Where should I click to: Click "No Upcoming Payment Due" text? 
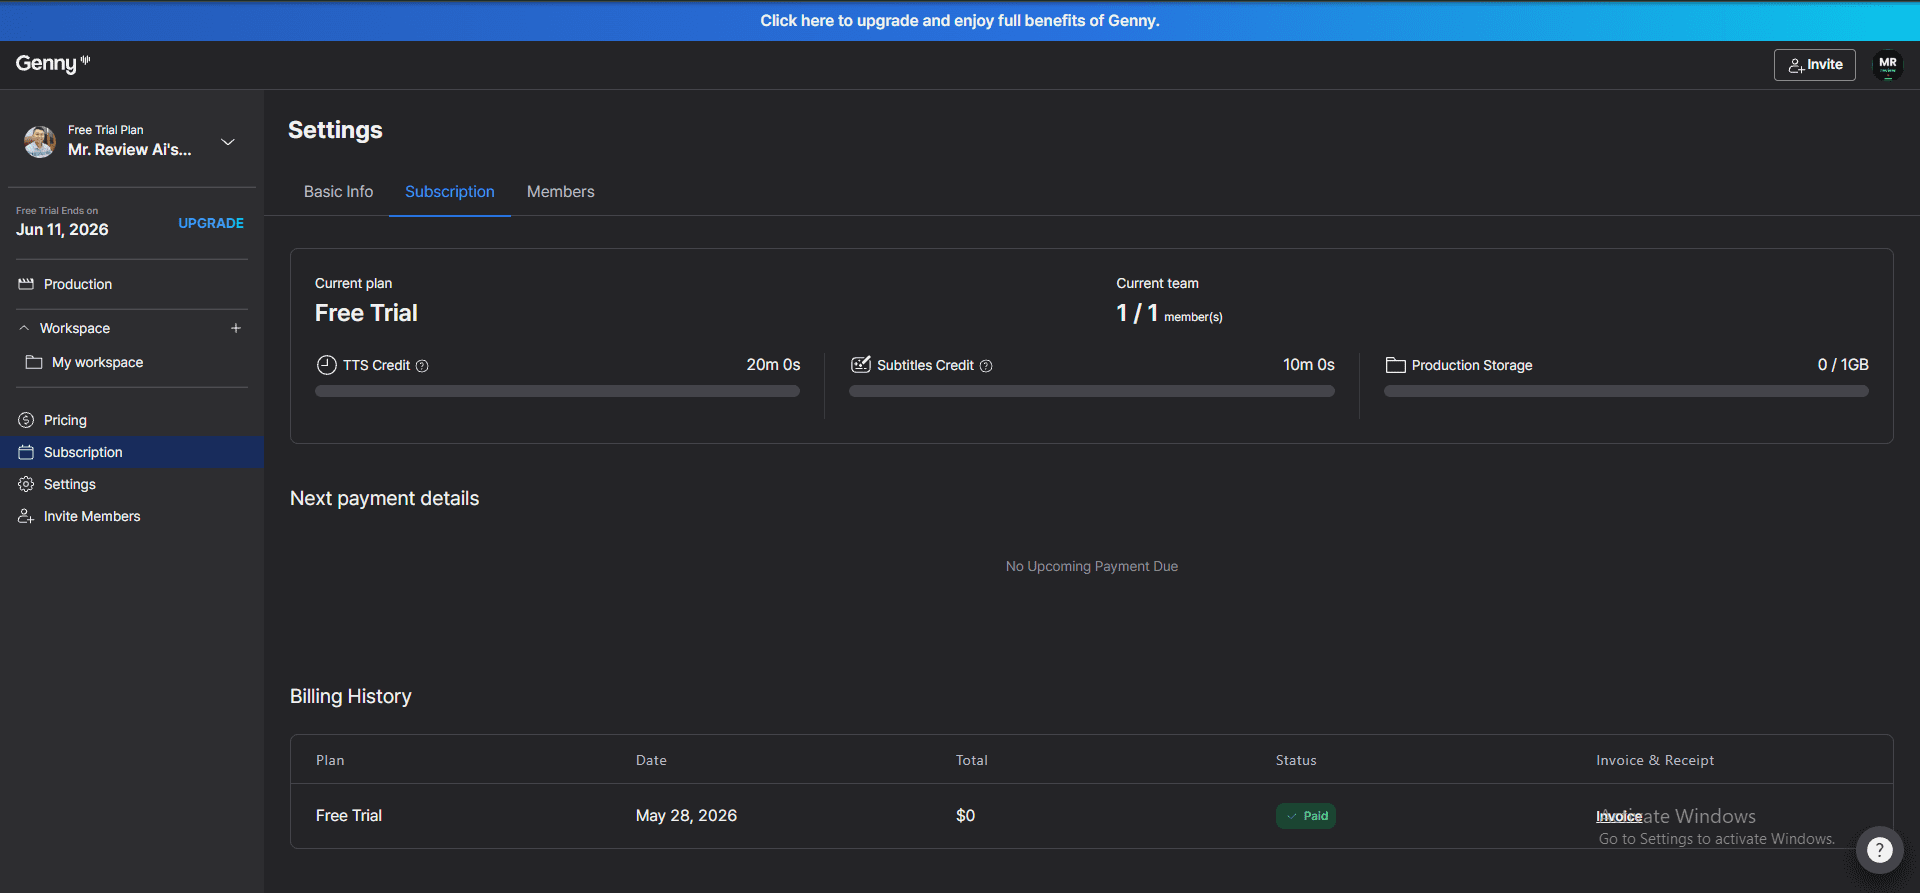pos(1092,566)
